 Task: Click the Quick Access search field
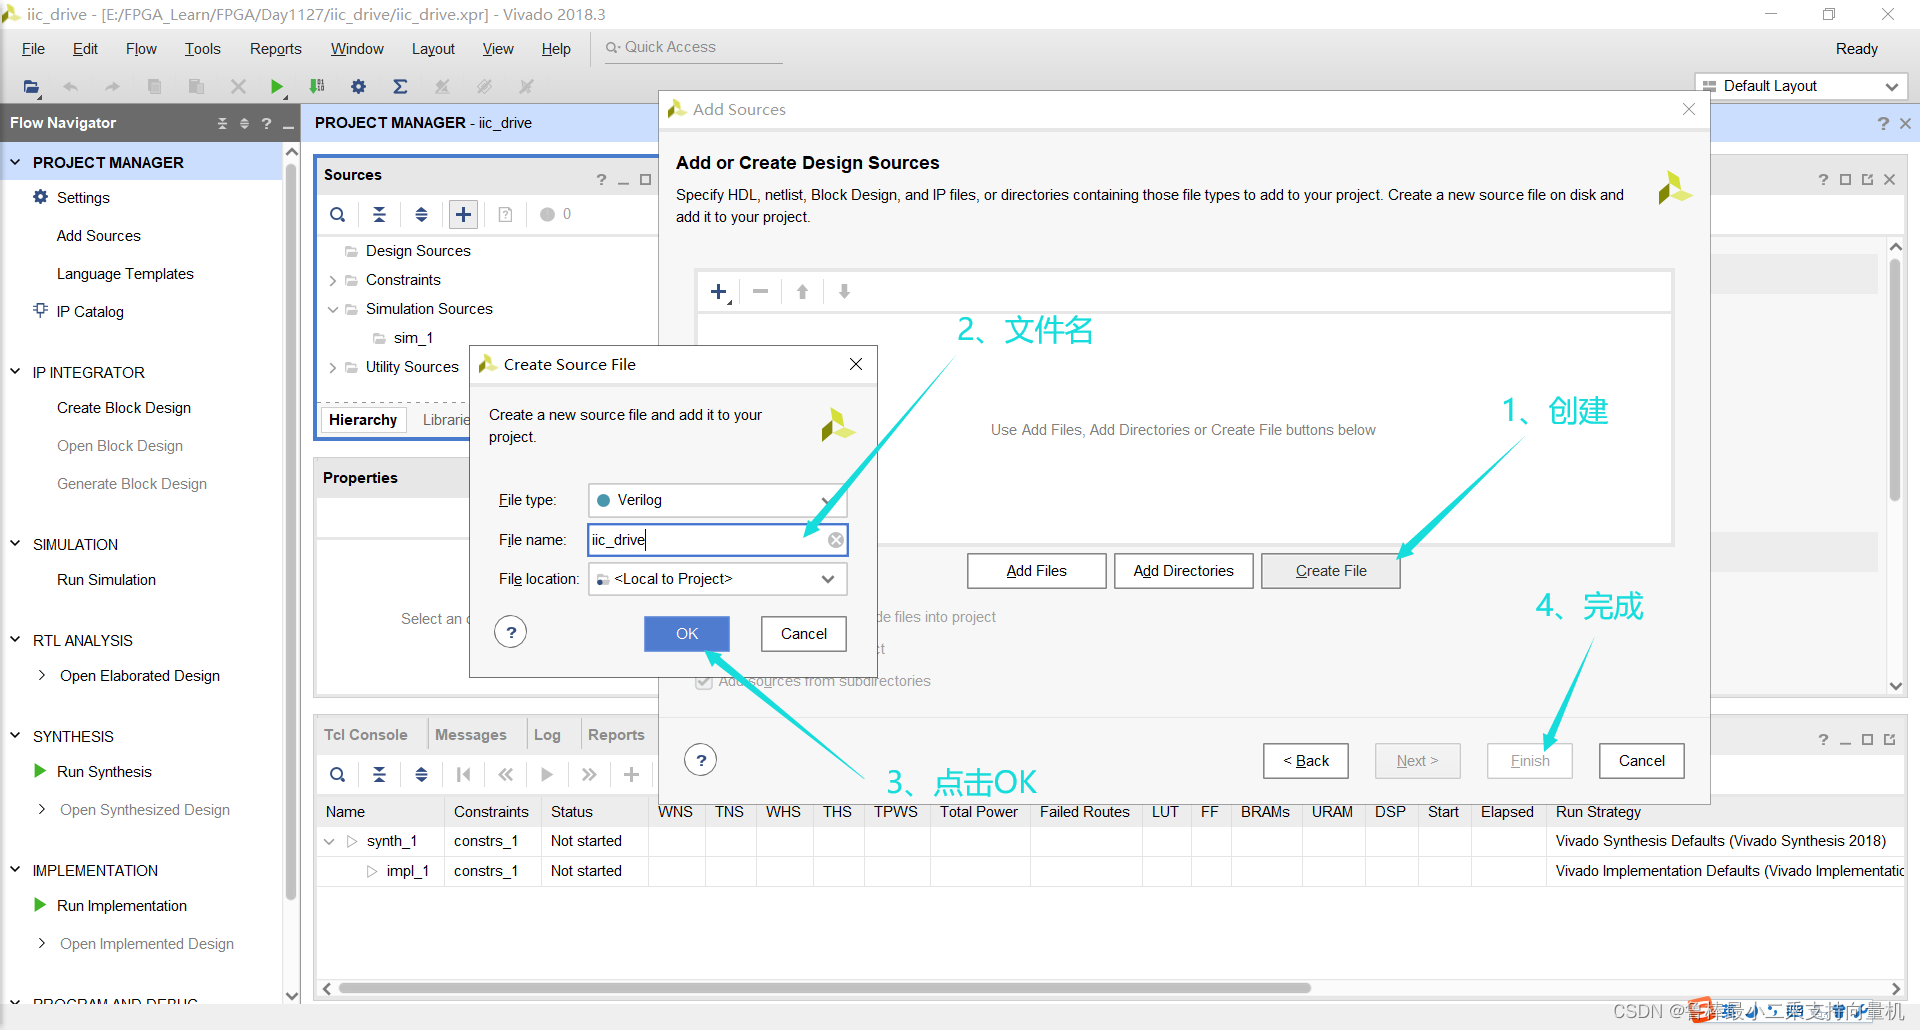(693, 47)
